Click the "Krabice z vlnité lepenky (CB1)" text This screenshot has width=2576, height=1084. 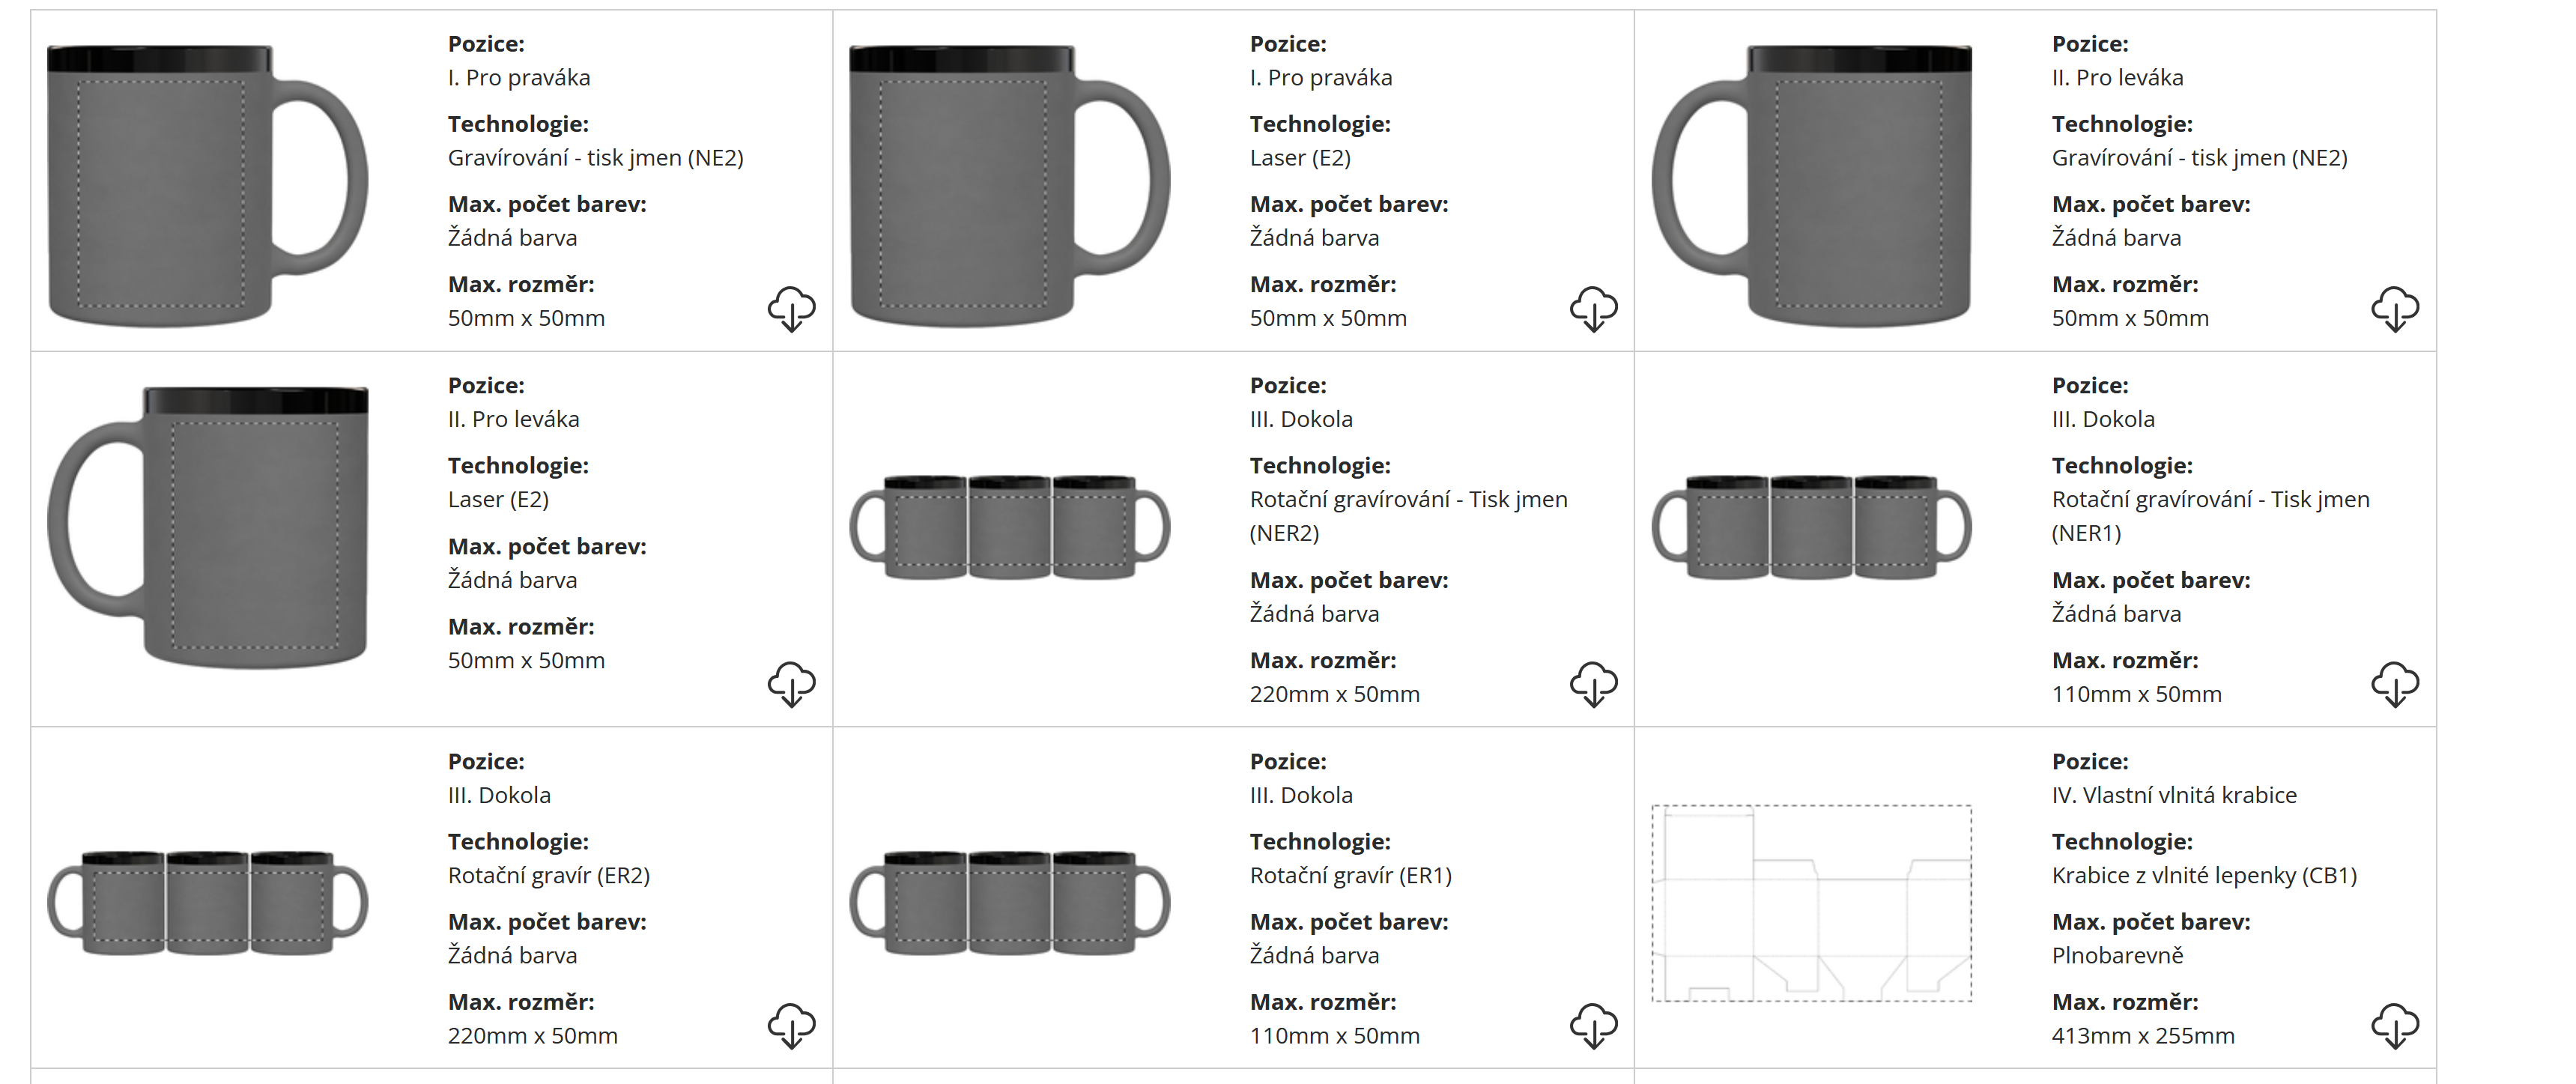(x=2204, y=875)
